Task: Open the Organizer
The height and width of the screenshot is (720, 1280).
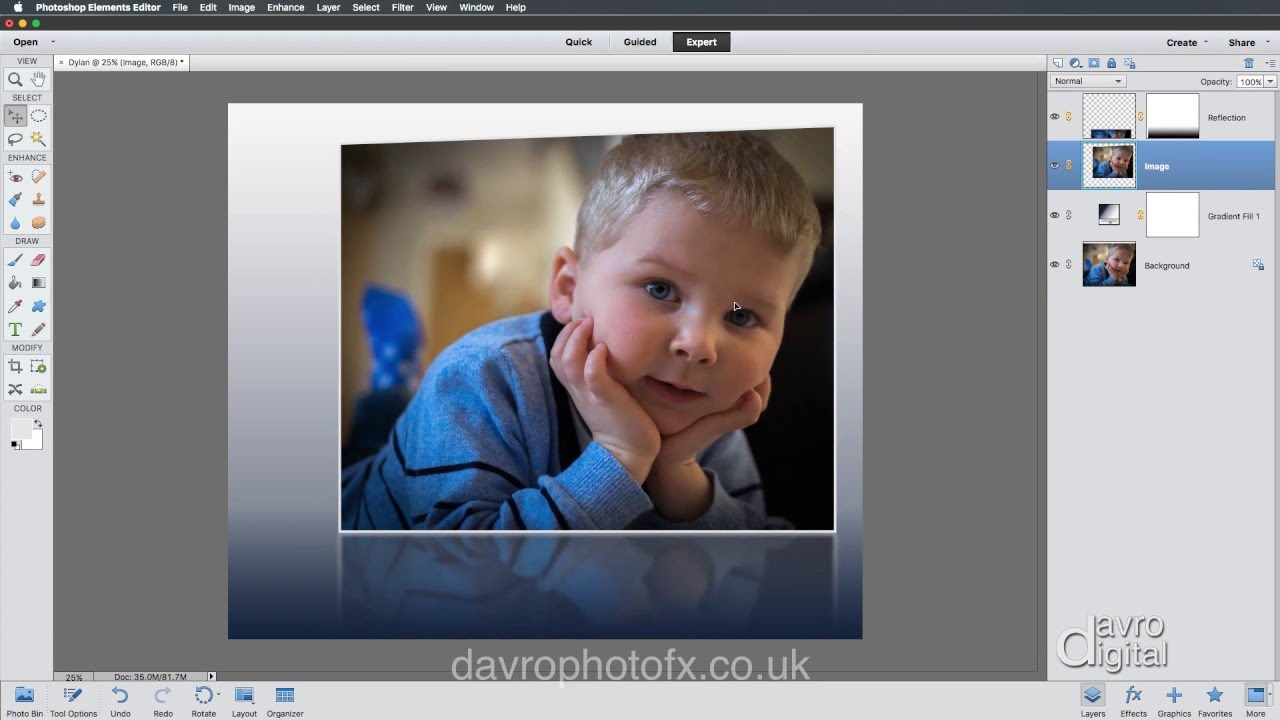Action: click(x=285, y=701)
